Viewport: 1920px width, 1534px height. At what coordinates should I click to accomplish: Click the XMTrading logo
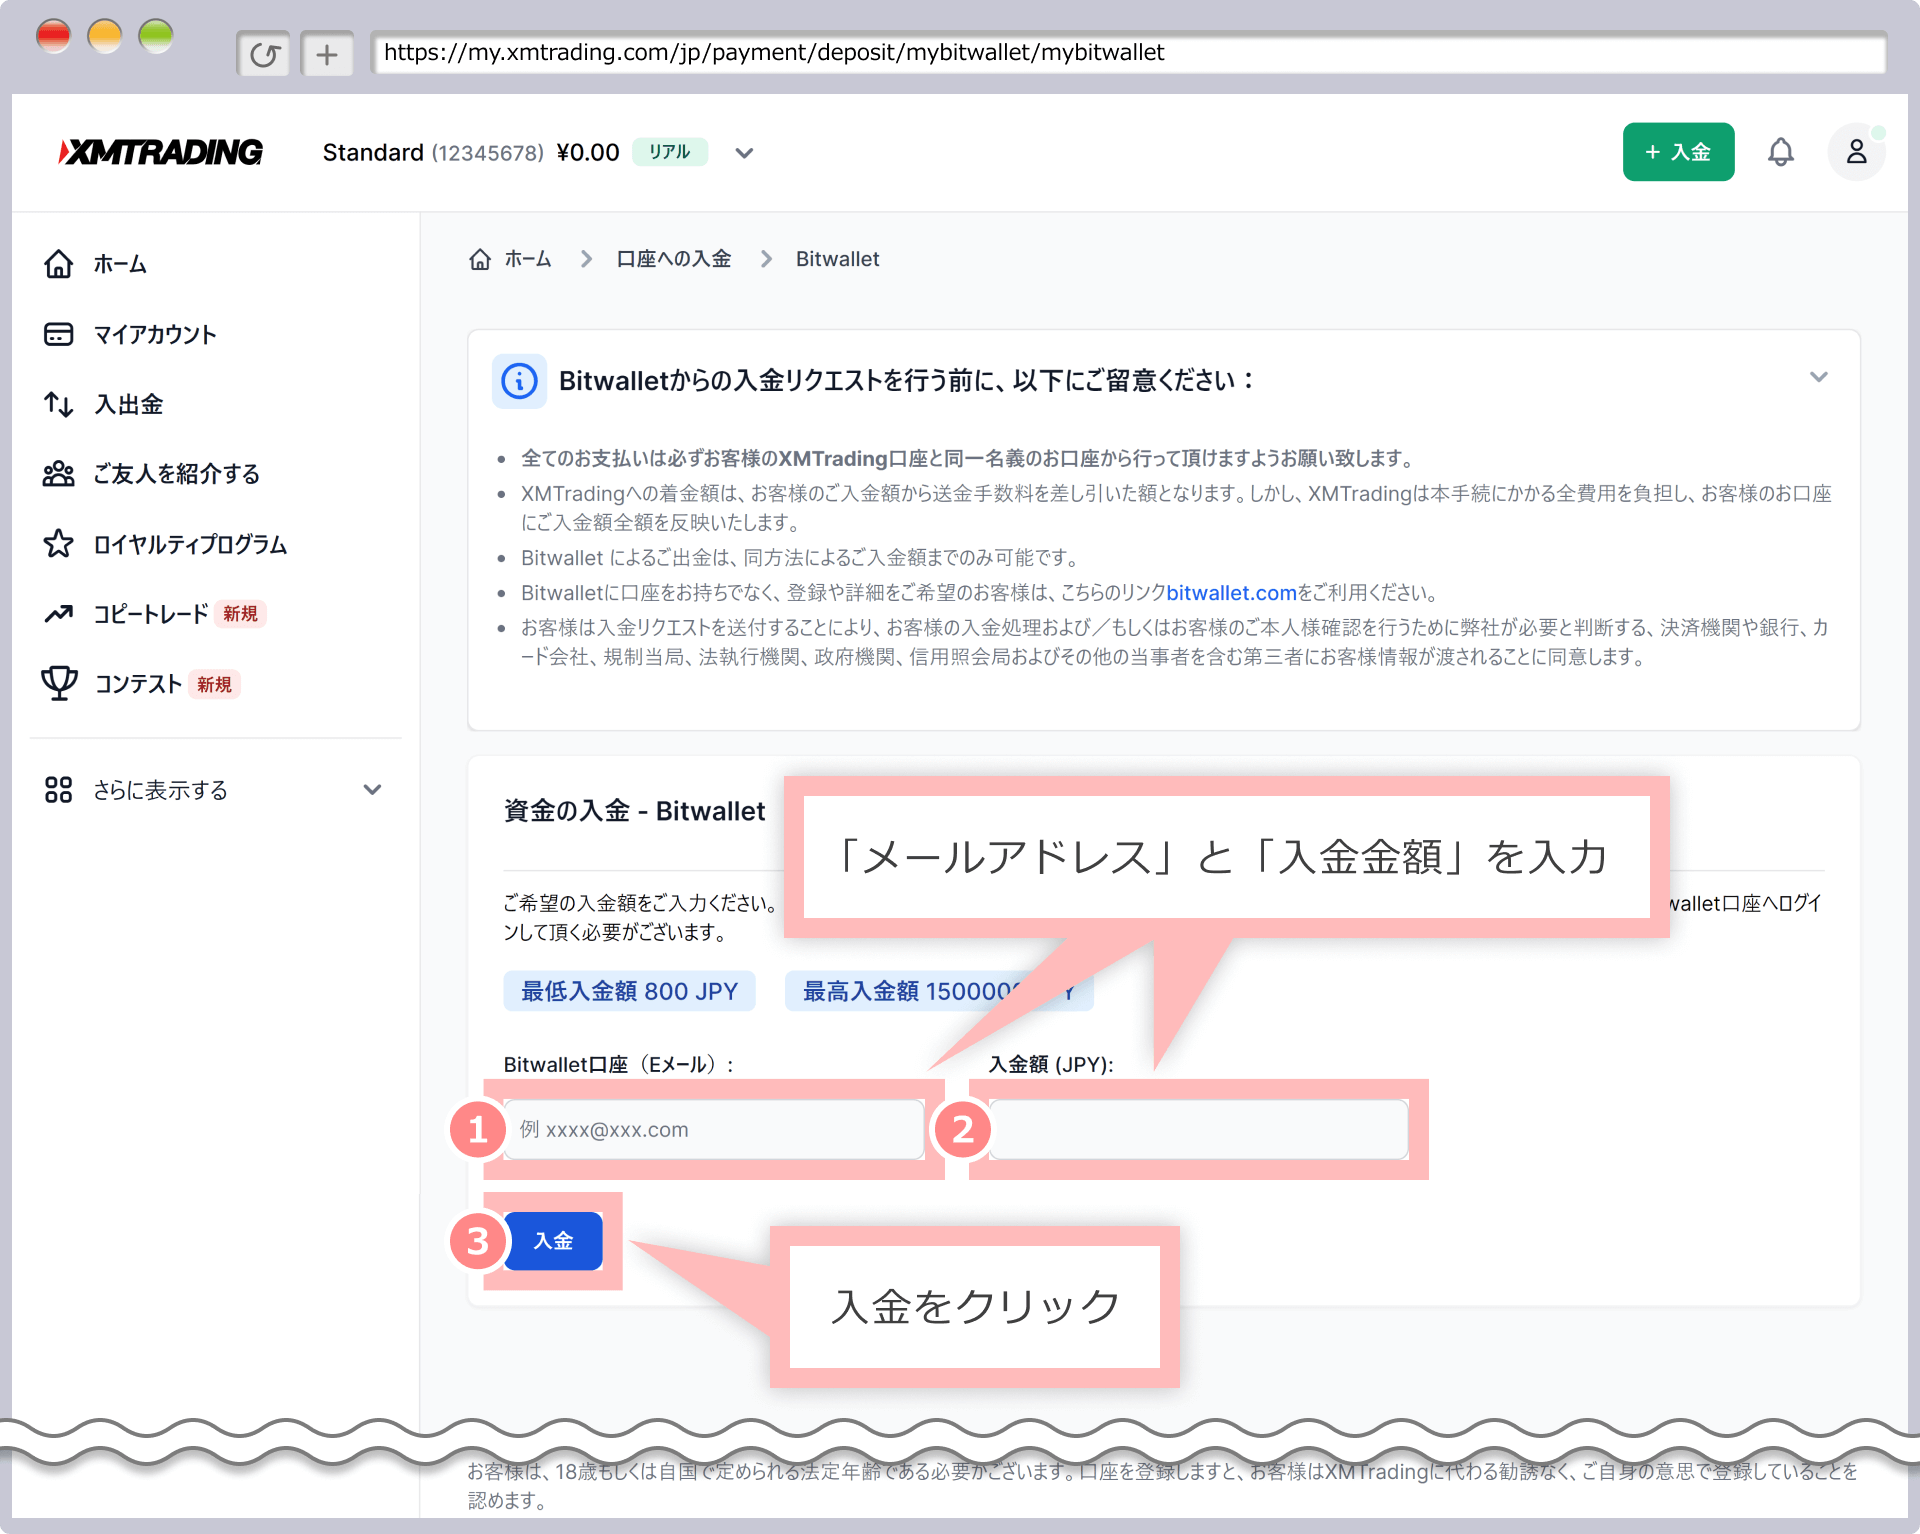point(161,152)
